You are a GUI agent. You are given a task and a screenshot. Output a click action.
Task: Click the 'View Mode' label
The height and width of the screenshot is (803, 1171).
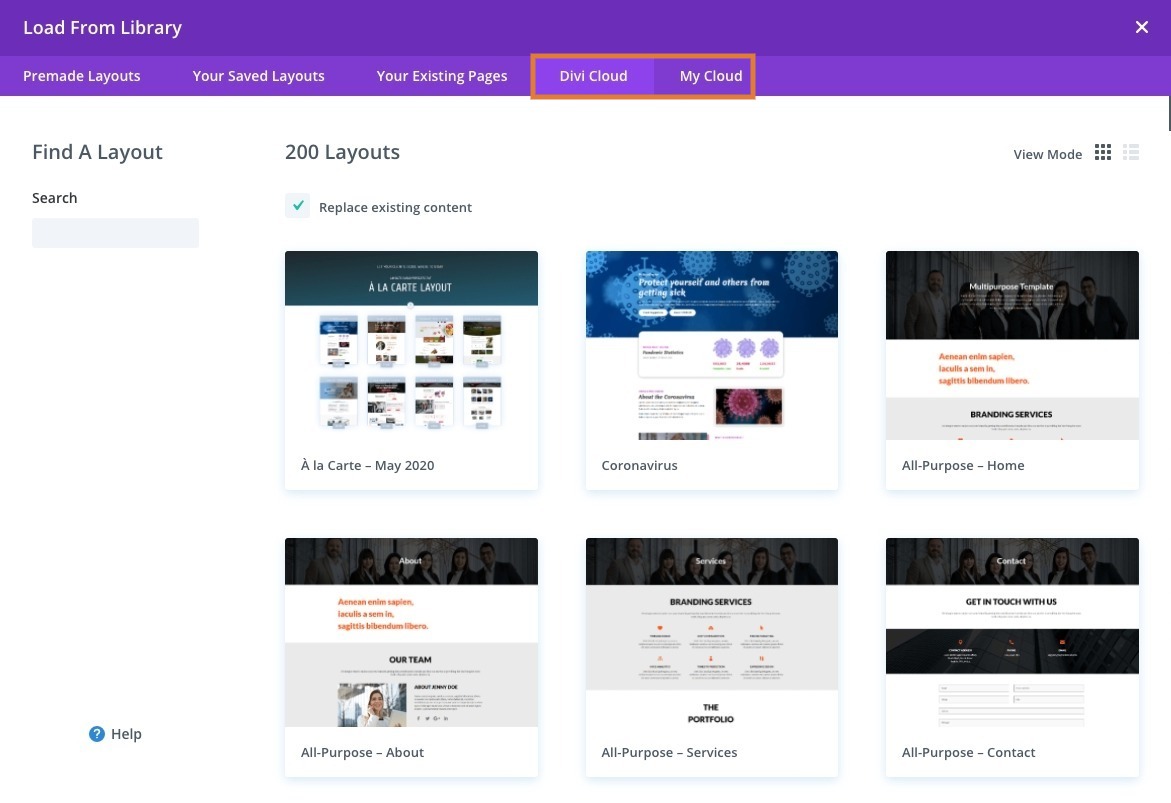click(1047, 155)
